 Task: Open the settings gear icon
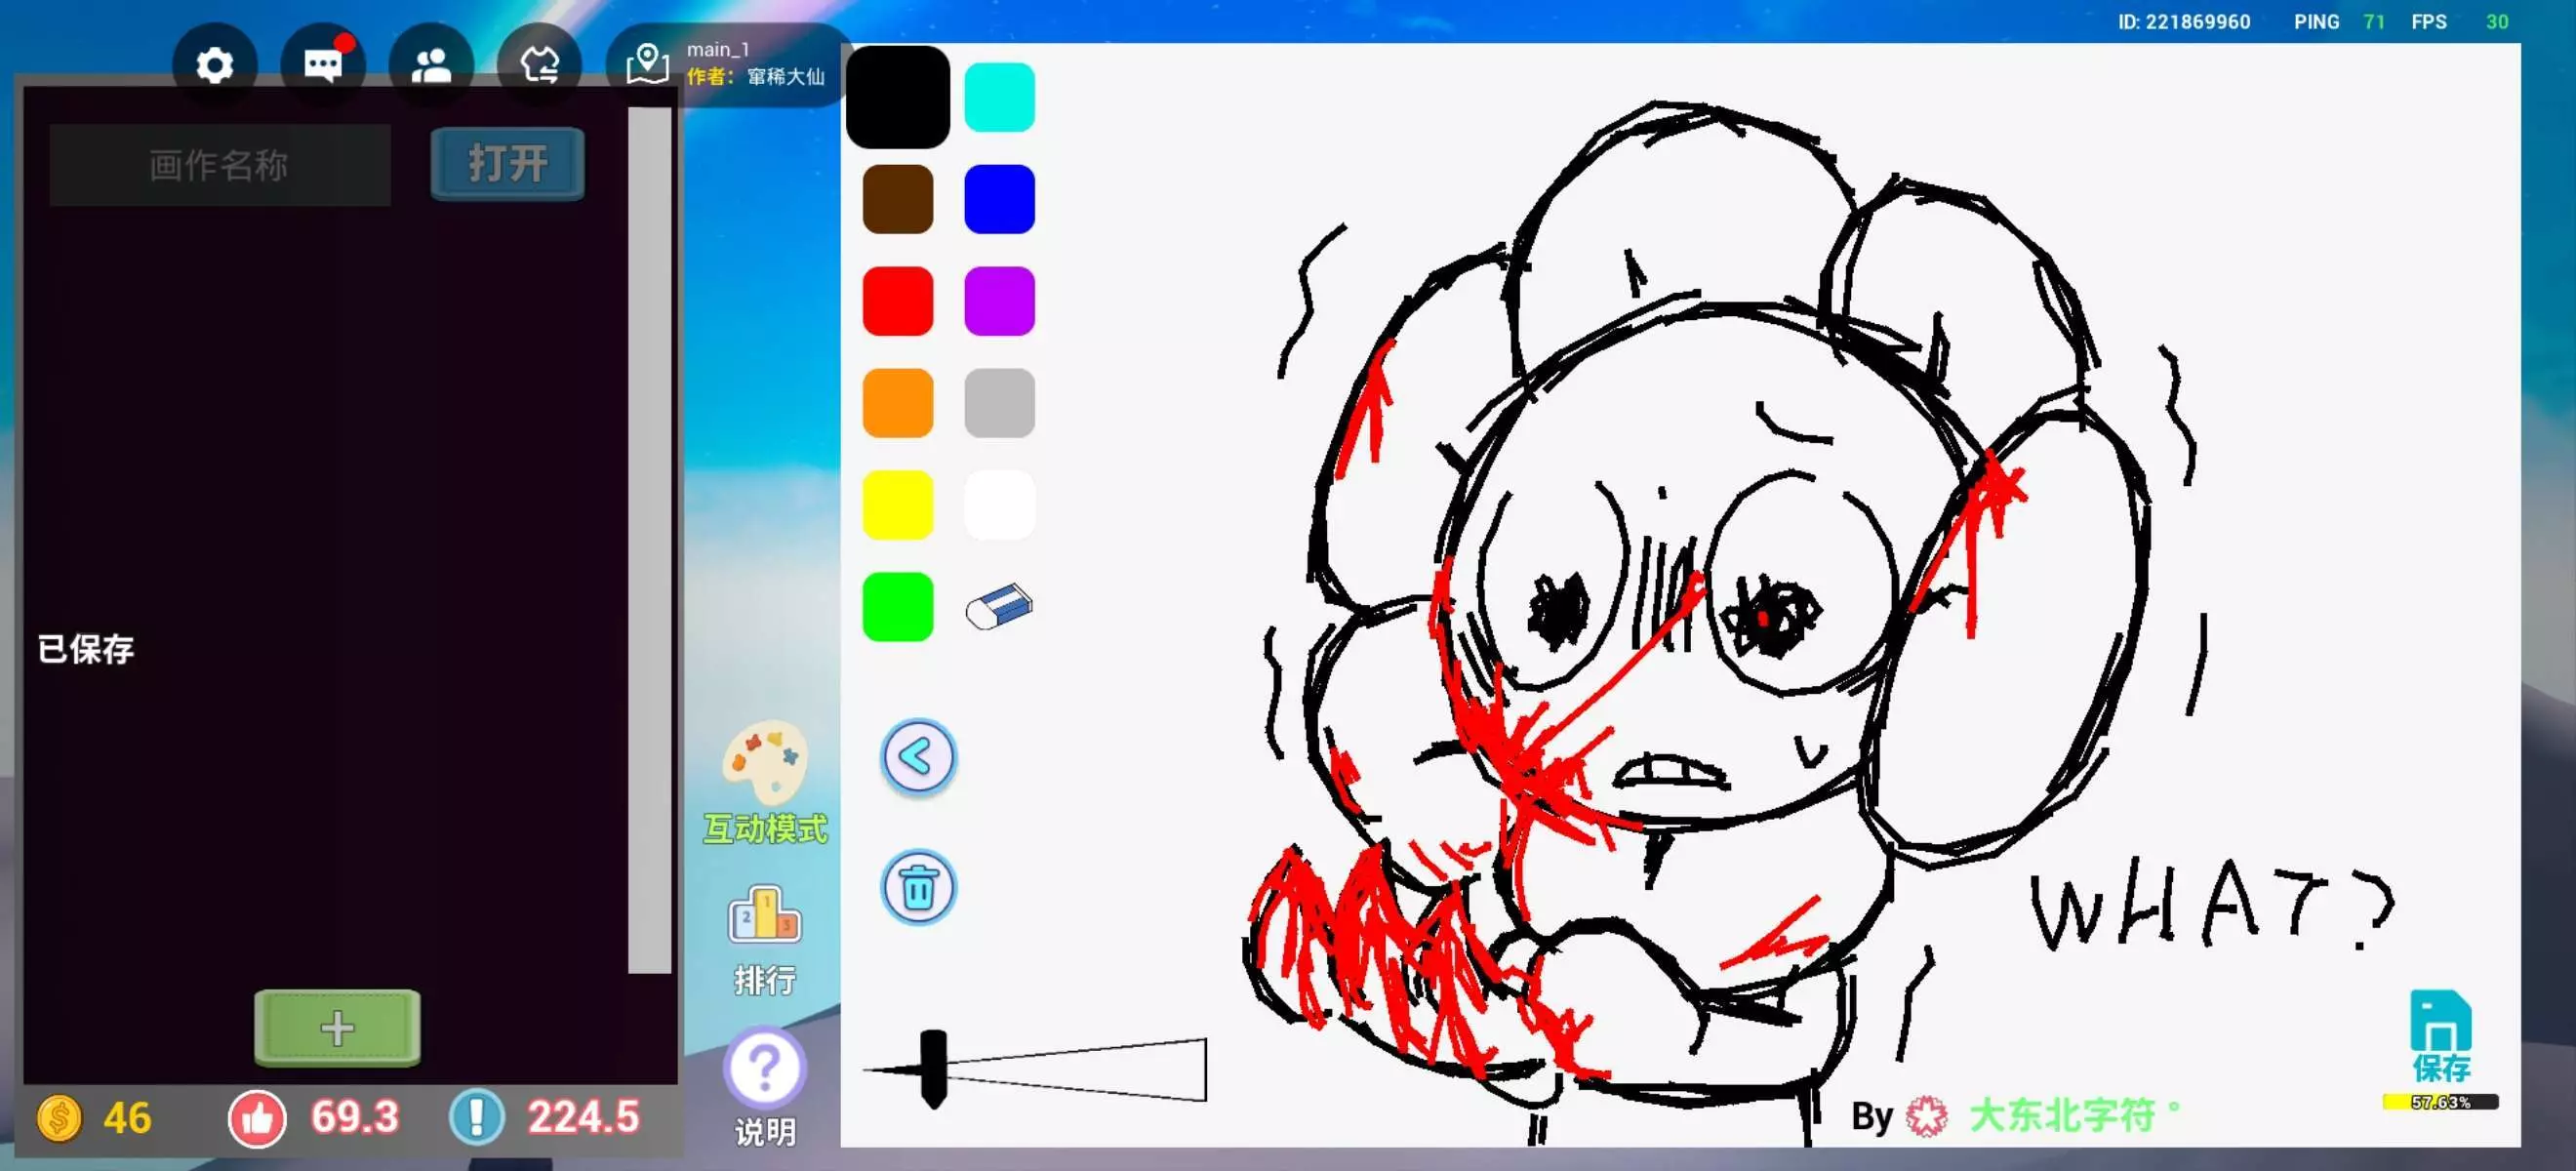pos(214,66)
